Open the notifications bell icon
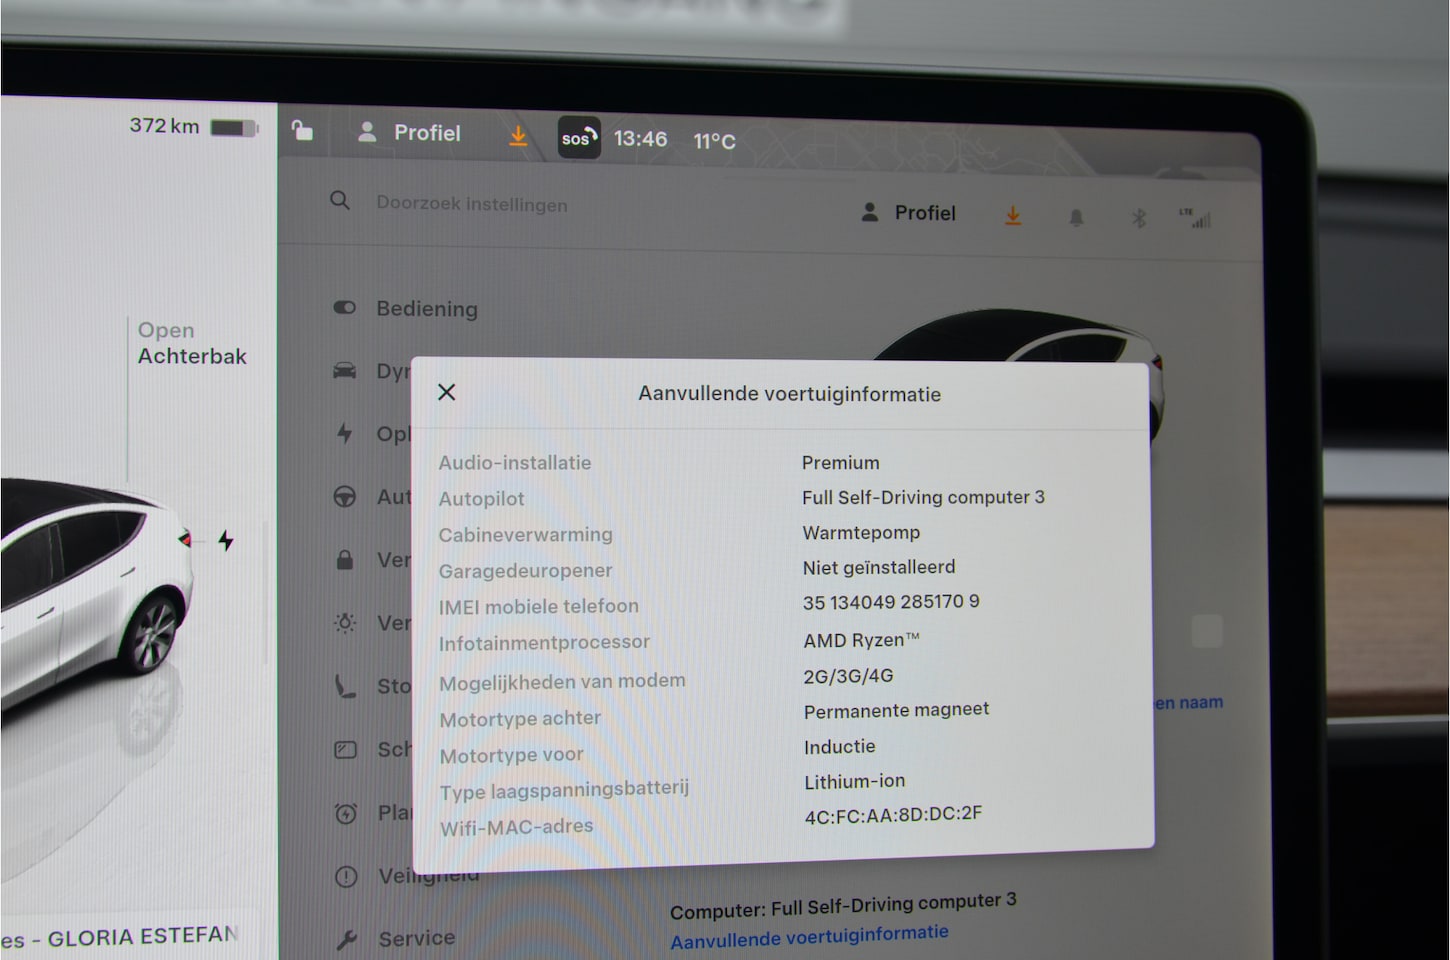This screenshot has width=1450, height=960. (1076, 217)
